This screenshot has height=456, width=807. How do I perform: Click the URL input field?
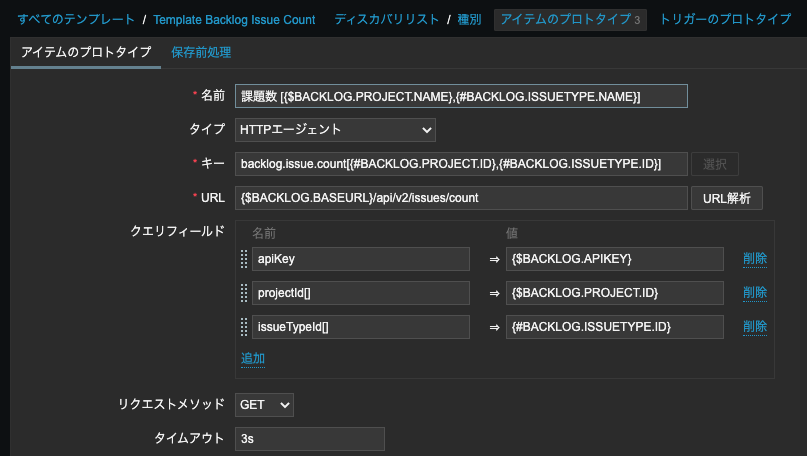[x=461, y=198]
